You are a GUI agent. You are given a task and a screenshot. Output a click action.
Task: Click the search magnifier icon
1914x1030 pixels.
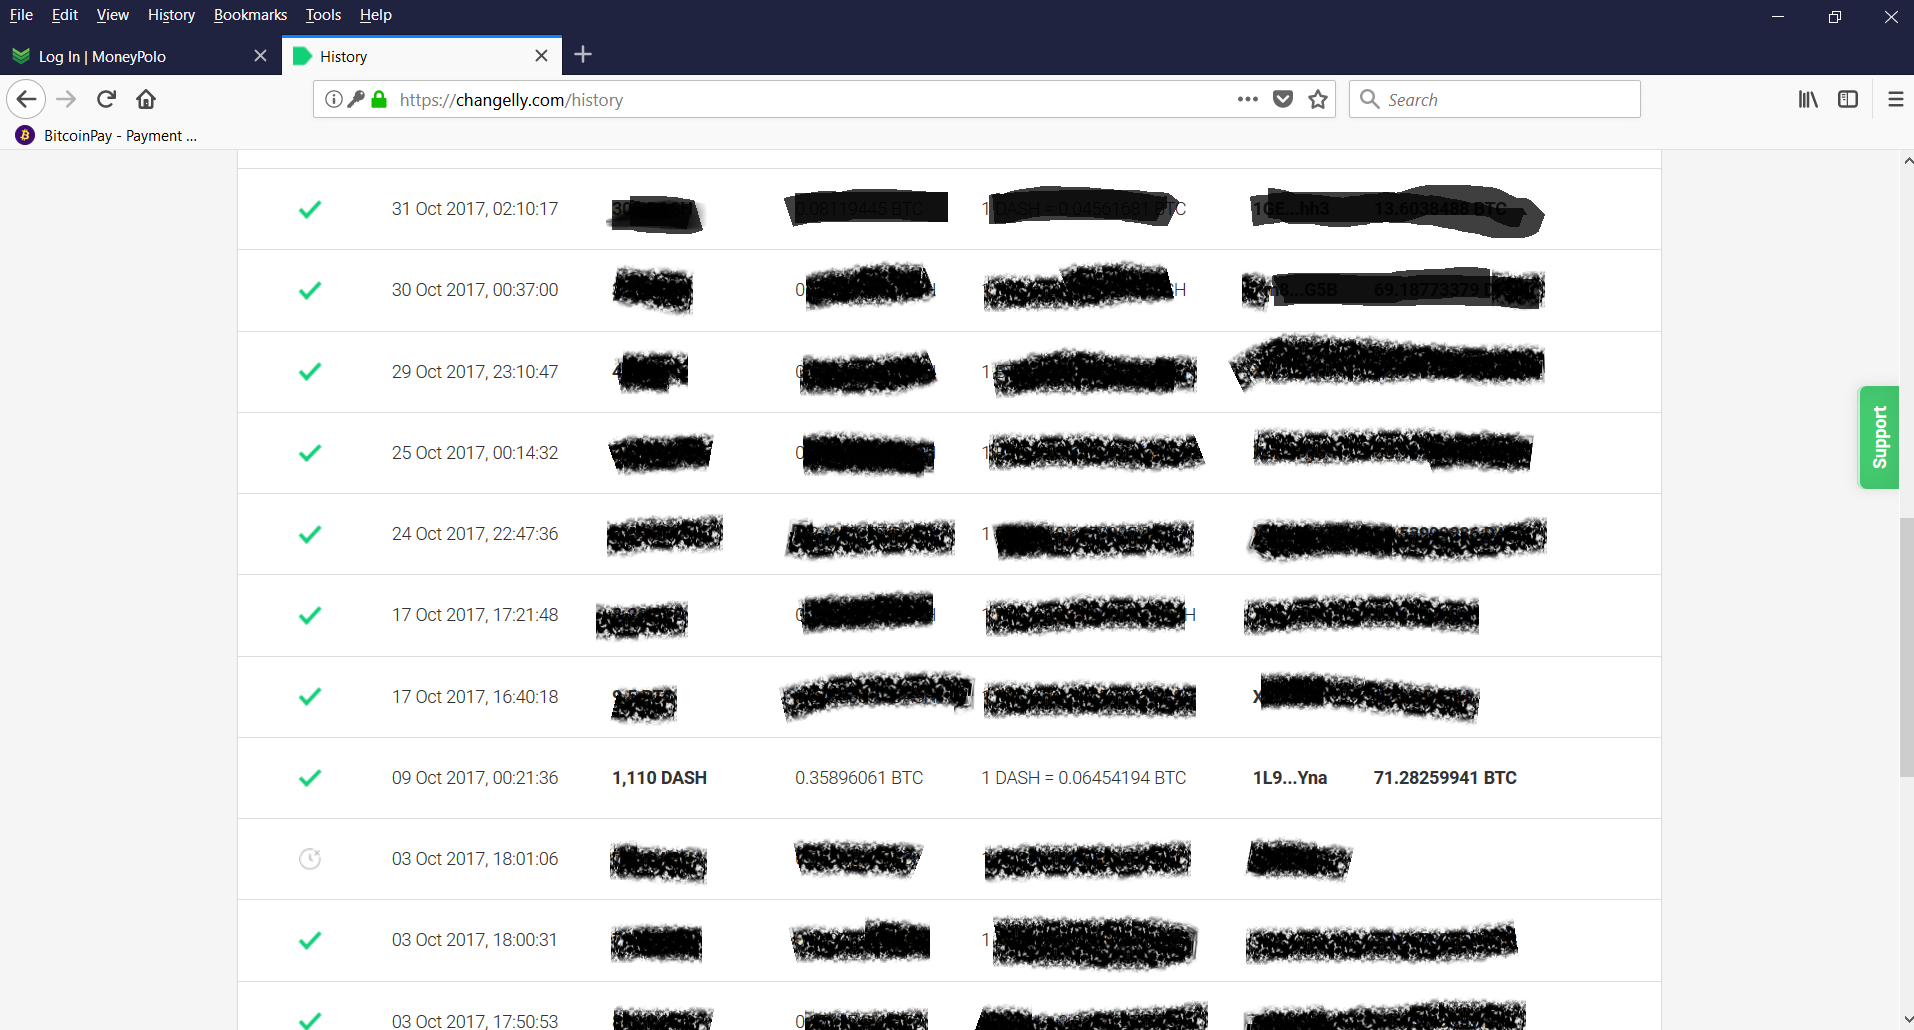pyautogui.click(x=1369, y=99)
